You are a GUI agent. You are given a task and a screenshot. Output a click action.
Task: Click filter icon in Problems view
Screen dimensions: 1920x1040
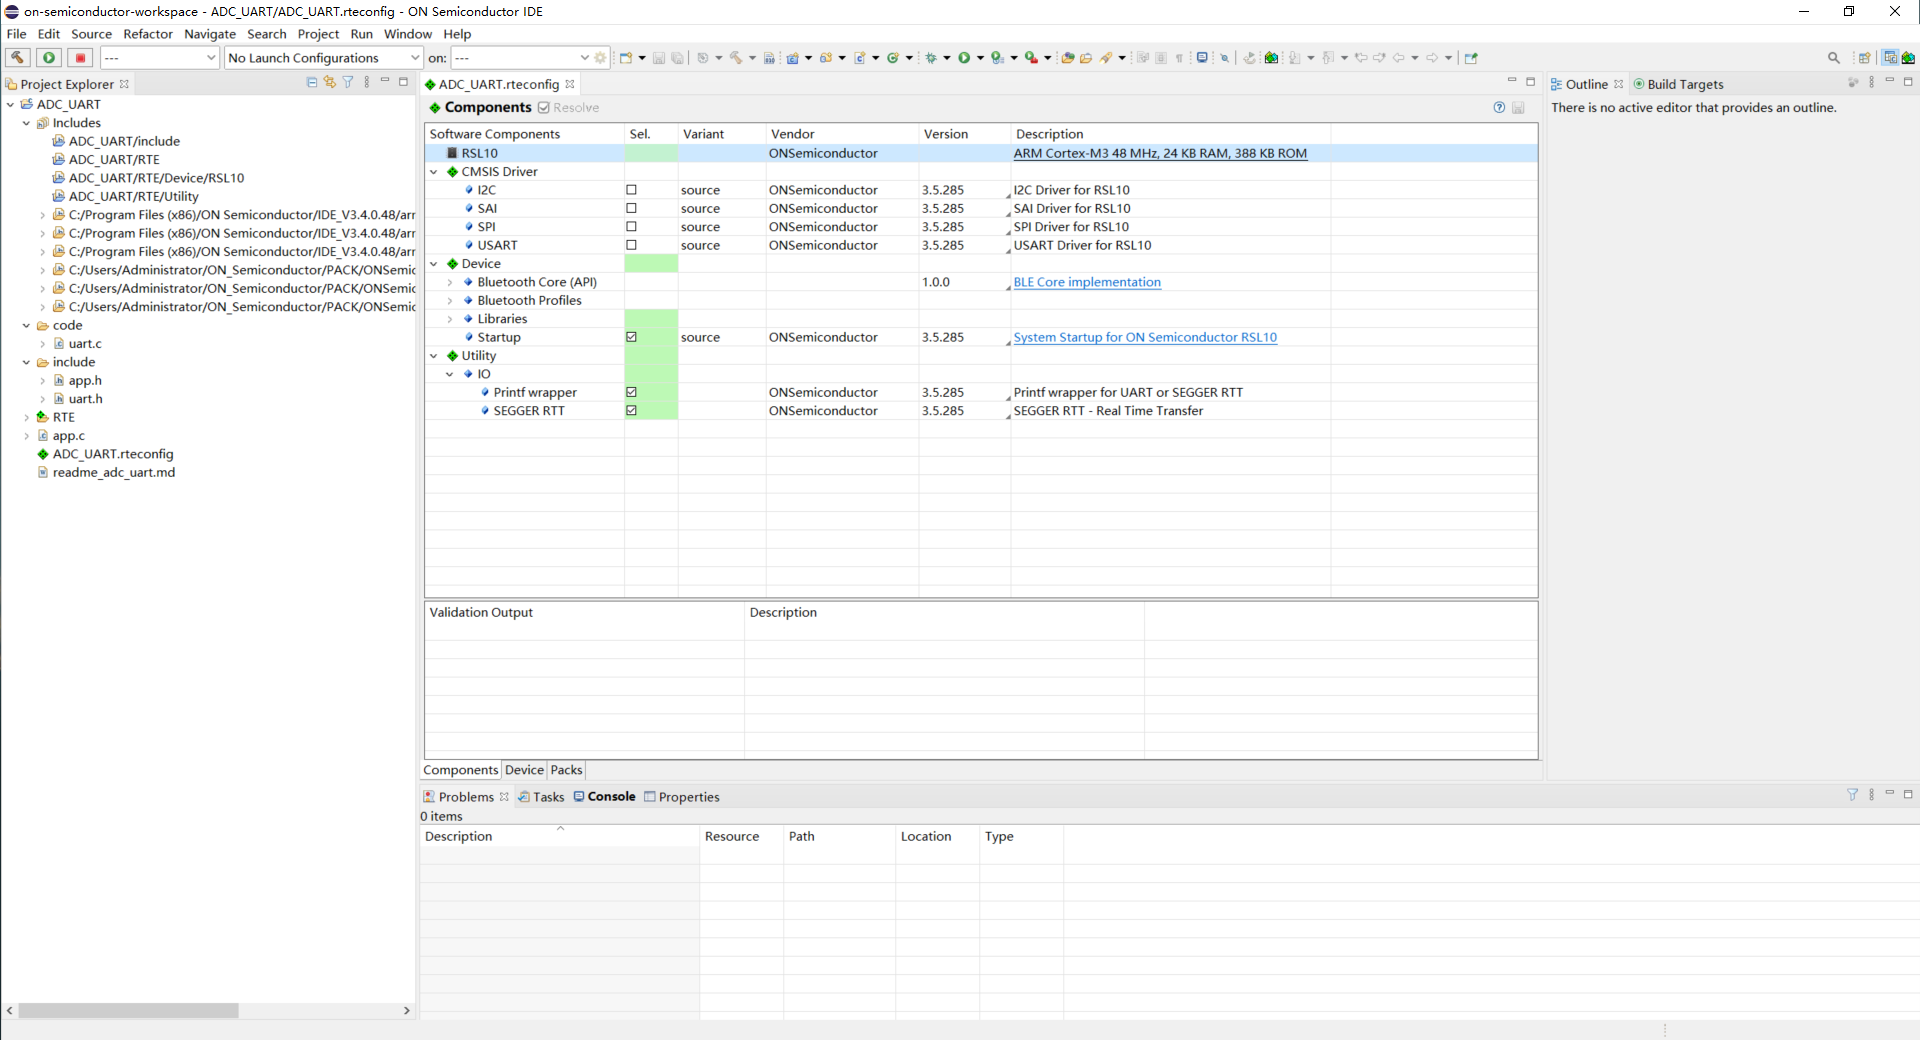pyautogui.click(x=1853, y=794)
